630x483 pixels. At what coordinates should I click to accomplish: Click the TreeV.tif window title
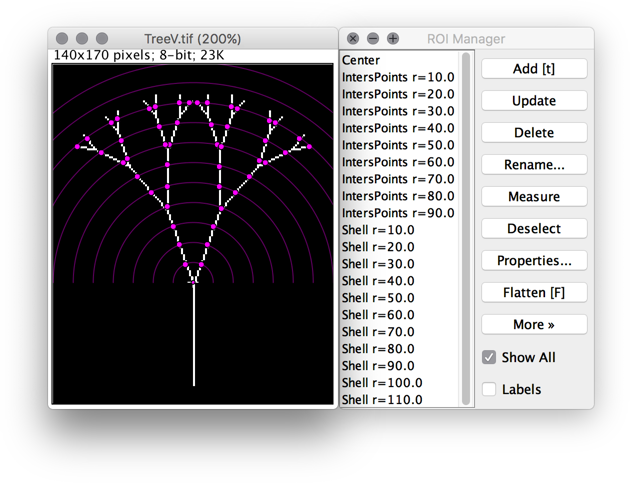click(x=192, y=39)
